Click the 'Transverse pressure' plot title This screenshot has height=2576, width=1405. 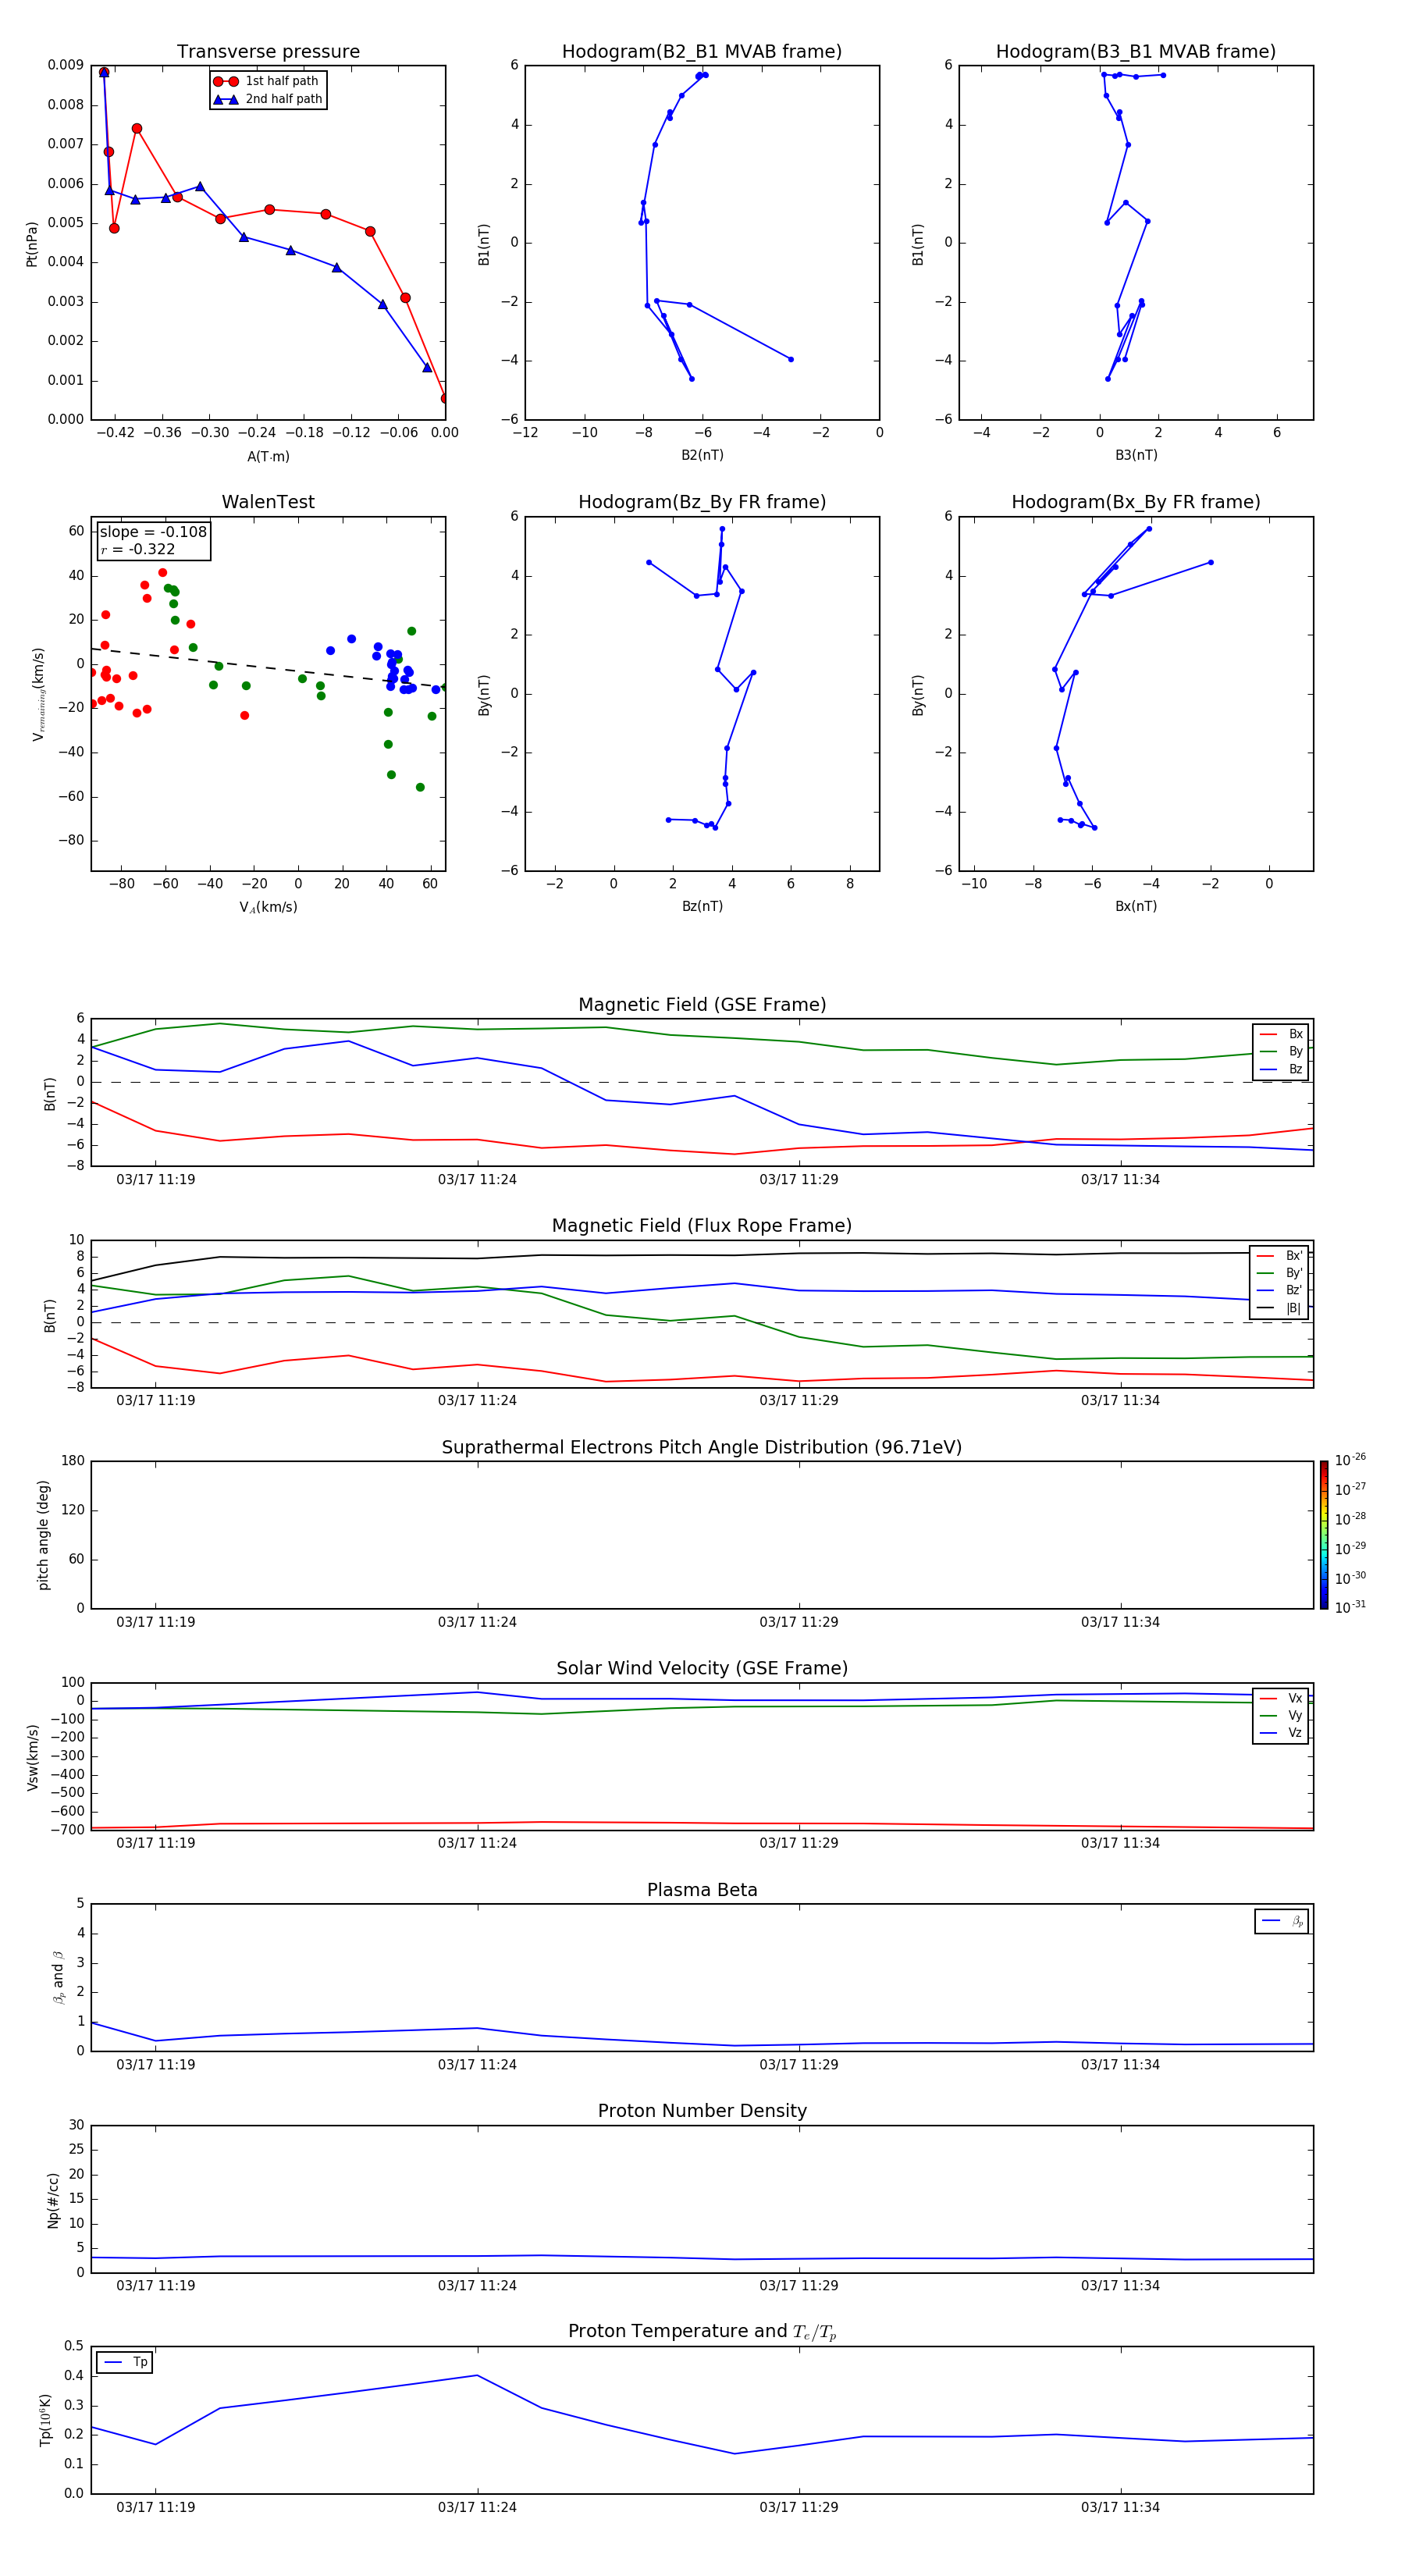coord(268,52)
